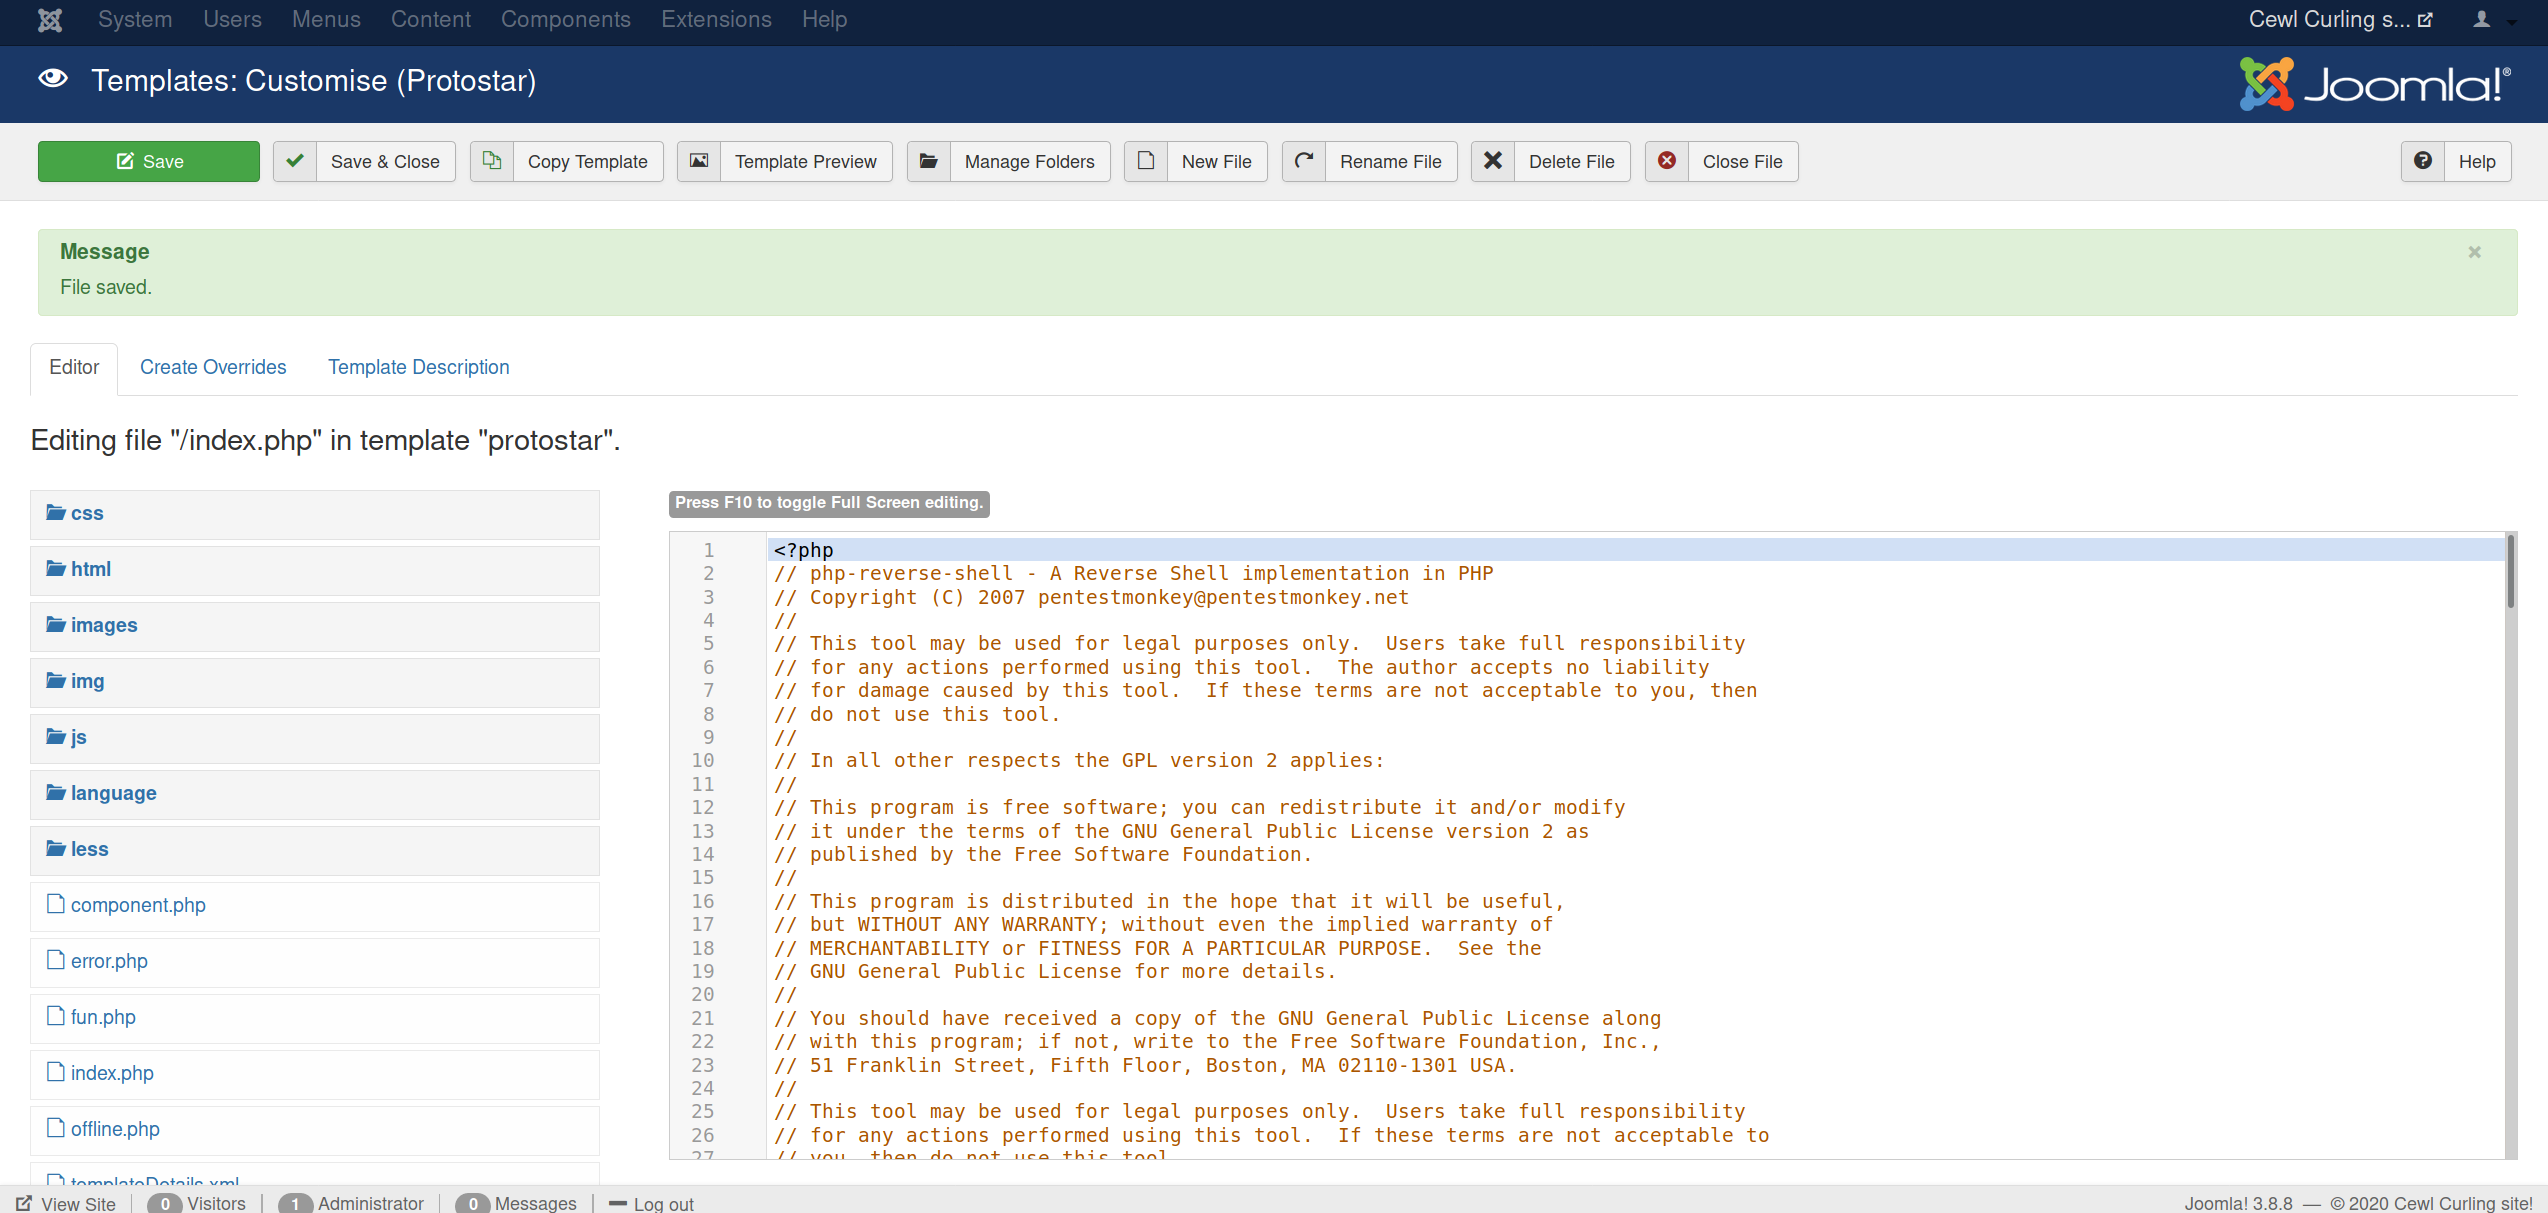Click the Template Preview image icon
The height and width of the screenshot is (1213, 2548).
click(699, 161)
